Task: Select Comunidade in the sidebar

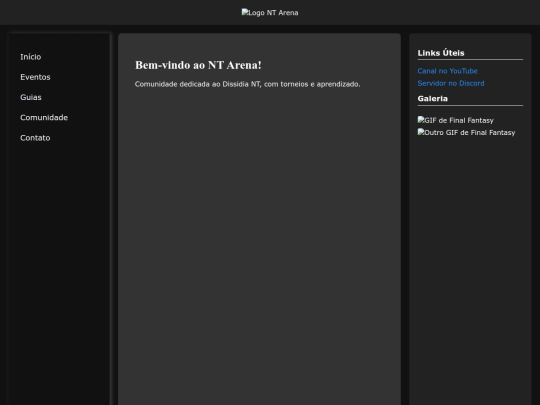Action: [x=44, y=118]
